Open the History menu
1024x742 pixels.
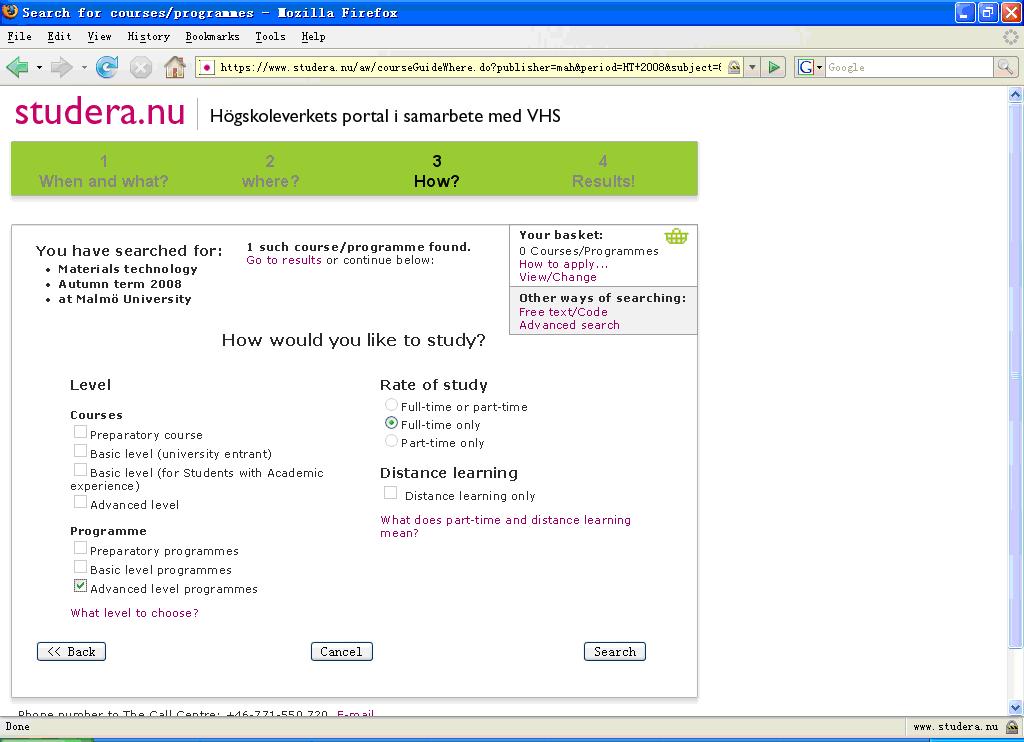tap(148, 37)
